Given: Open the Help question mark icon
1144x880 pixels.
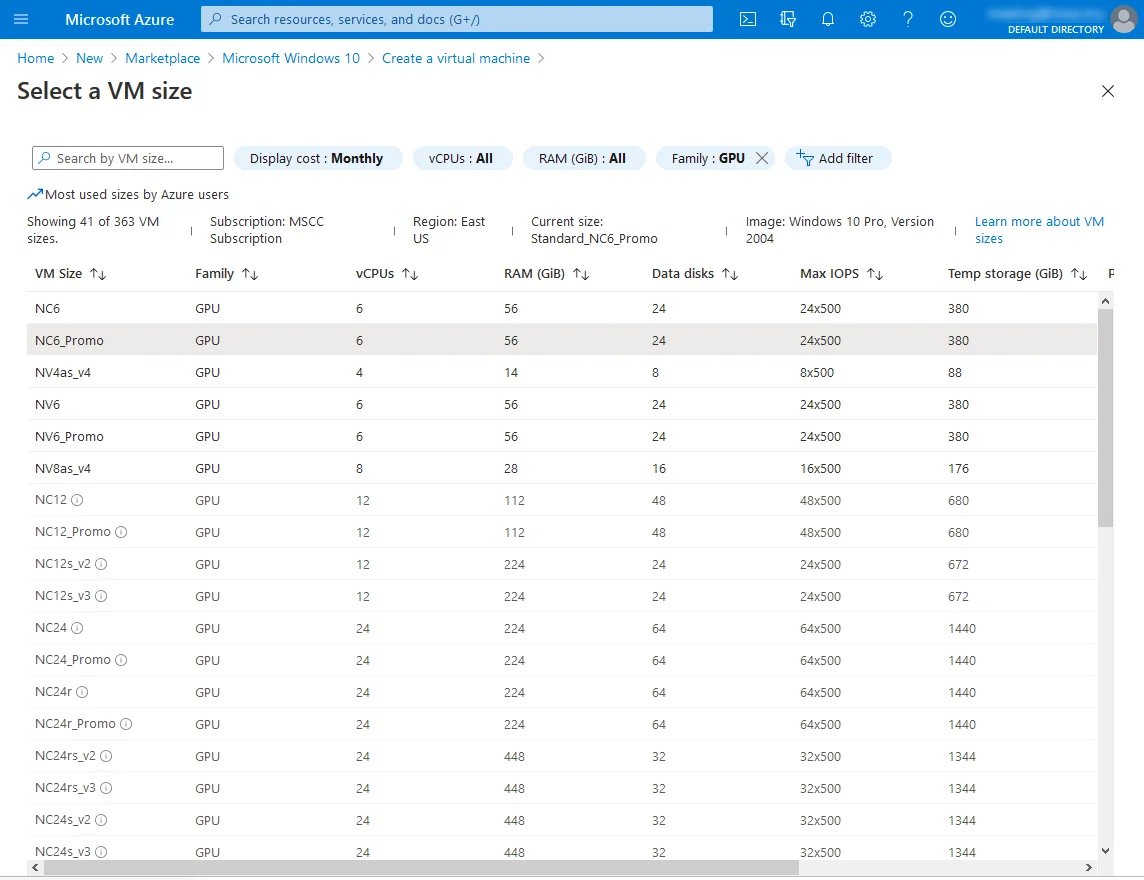Looking at the screenshot, I should coord(908,19).
